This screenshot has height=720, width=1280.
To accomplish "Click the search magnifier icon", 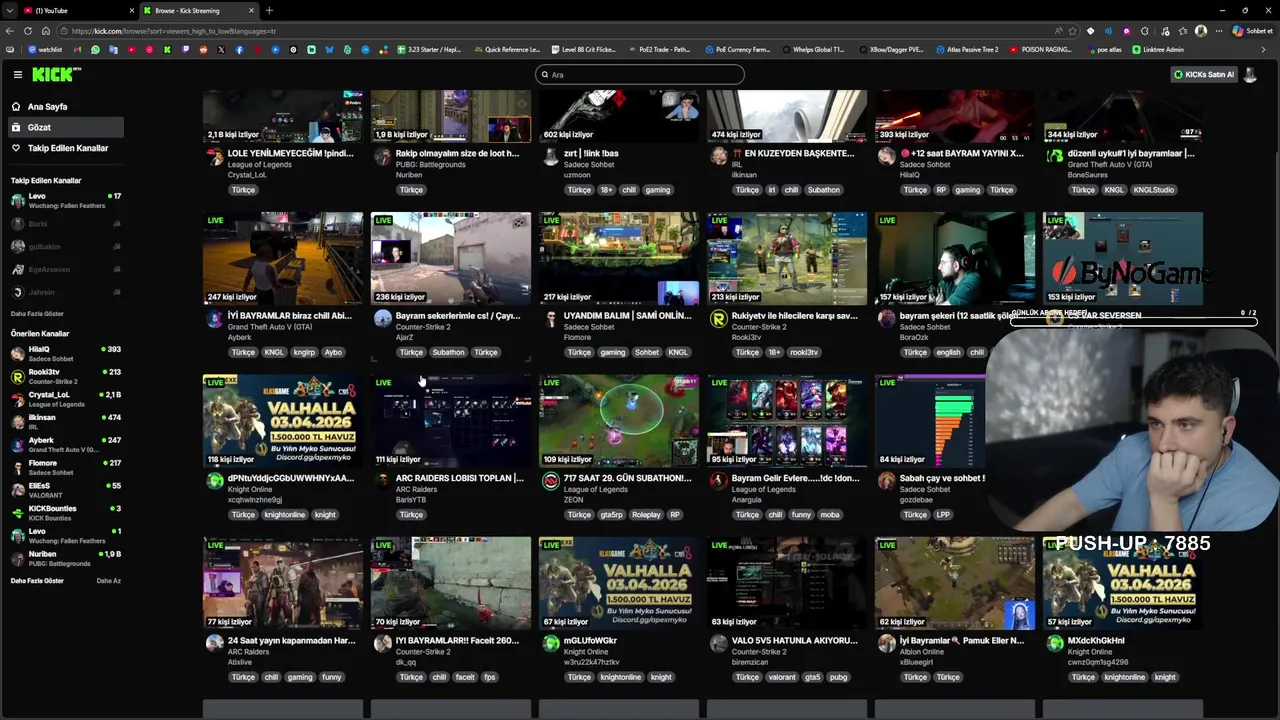I will coord(545,74).
